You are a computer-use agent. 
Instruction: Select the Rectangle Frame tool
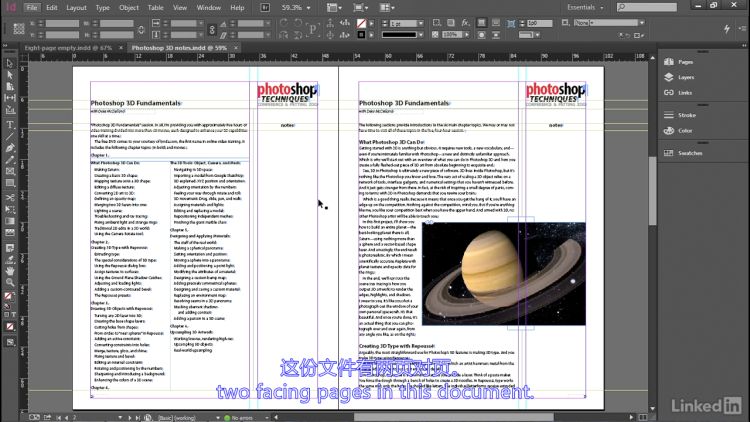(10, 171)
